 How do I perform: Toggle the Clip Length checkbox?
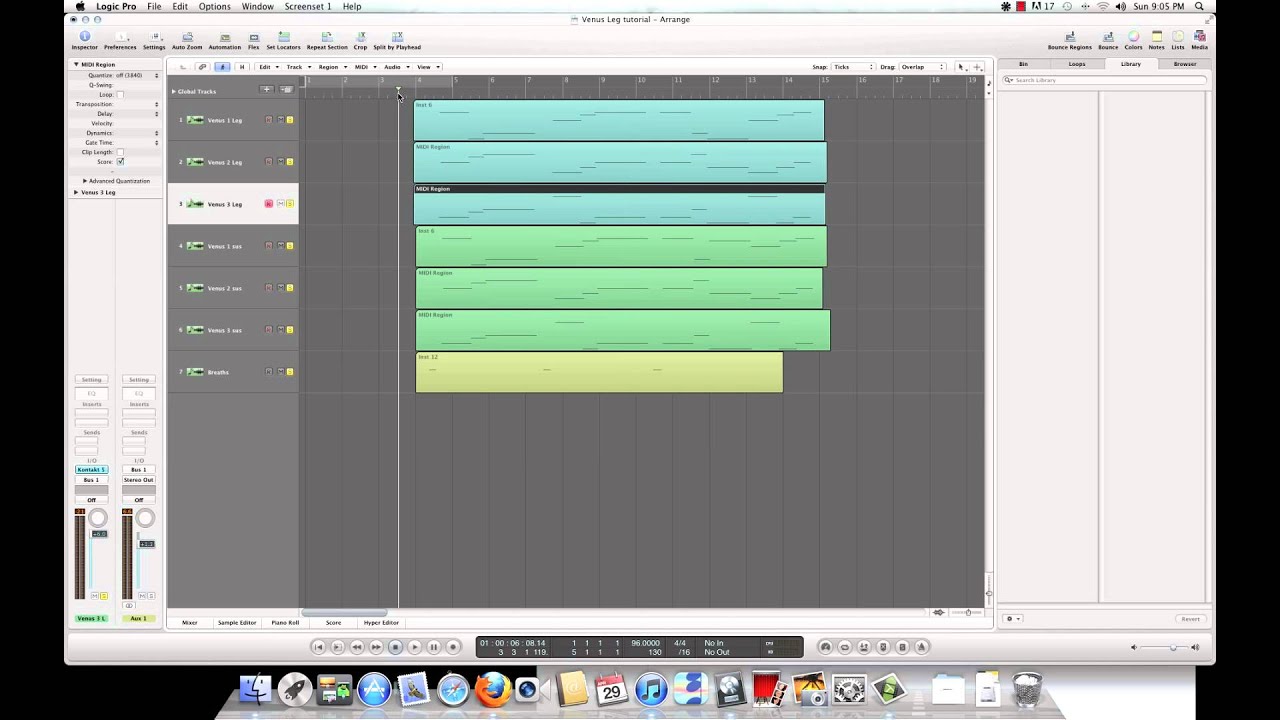[x=120, y=152]
